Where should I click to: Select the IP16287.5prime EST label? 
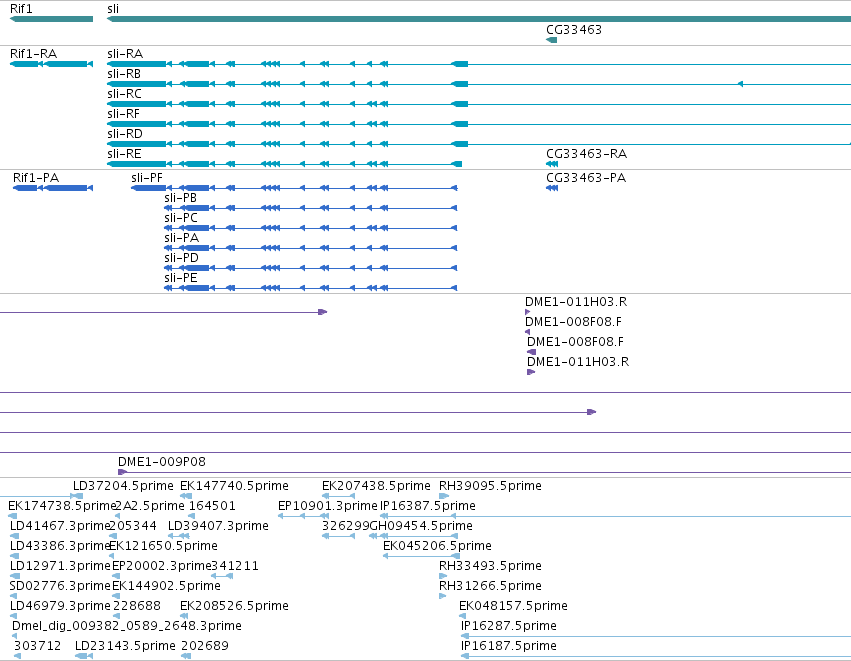[509, 626]
